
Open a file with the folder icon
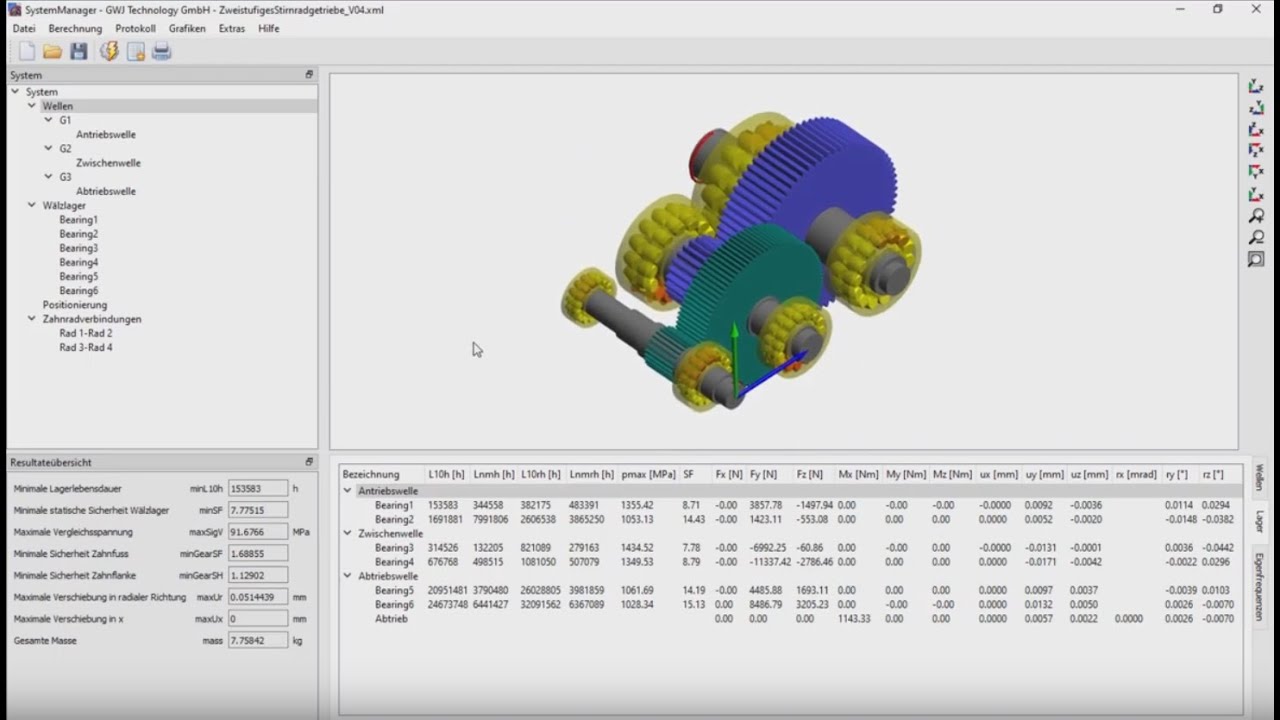point(53,51)
